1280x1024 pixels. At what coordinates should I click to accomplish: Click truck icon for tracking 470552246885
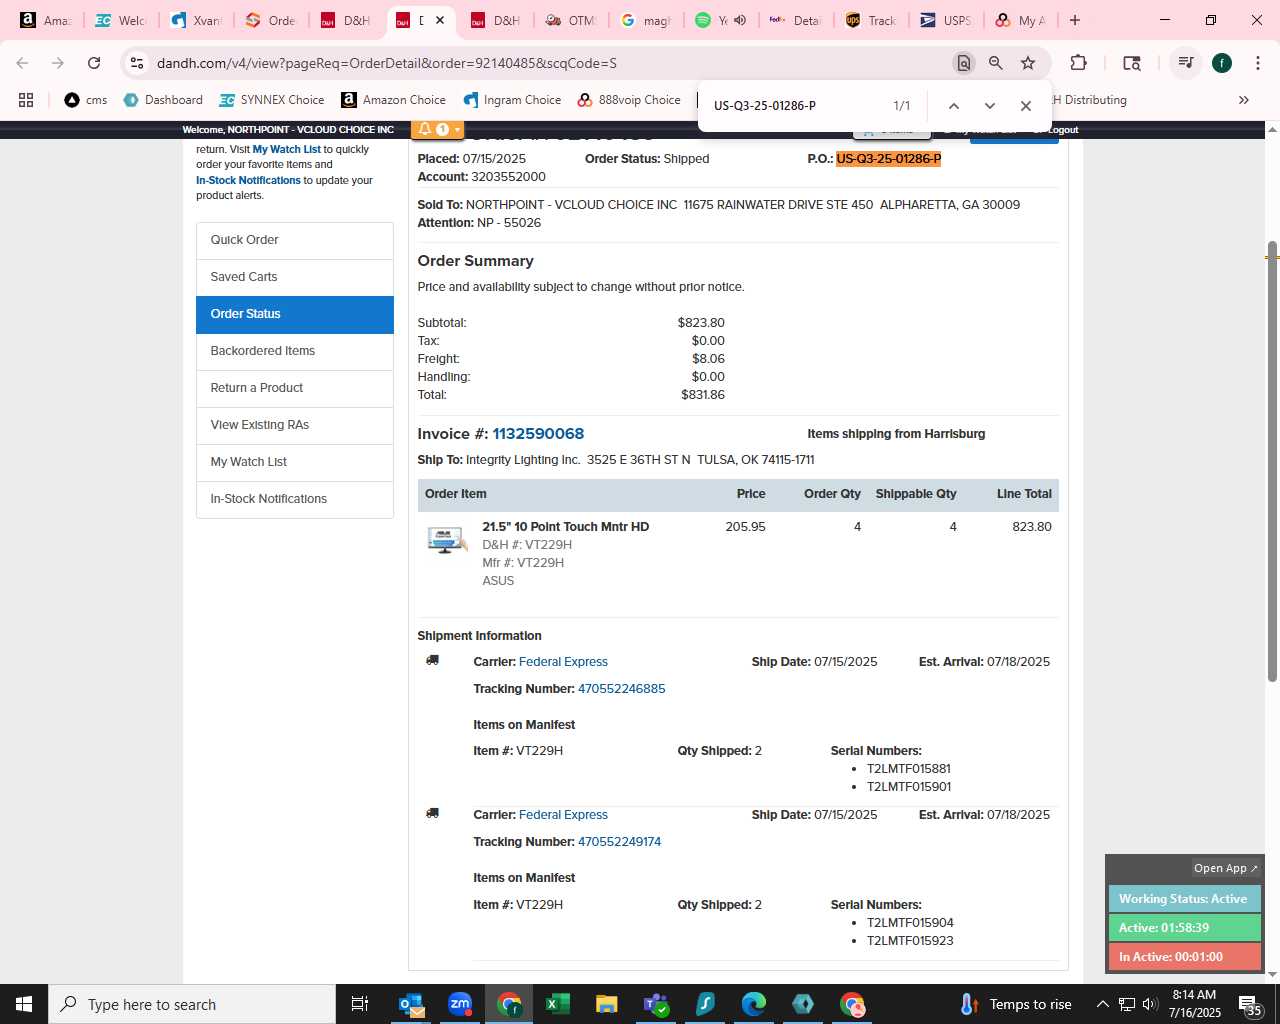click(432, 660)
